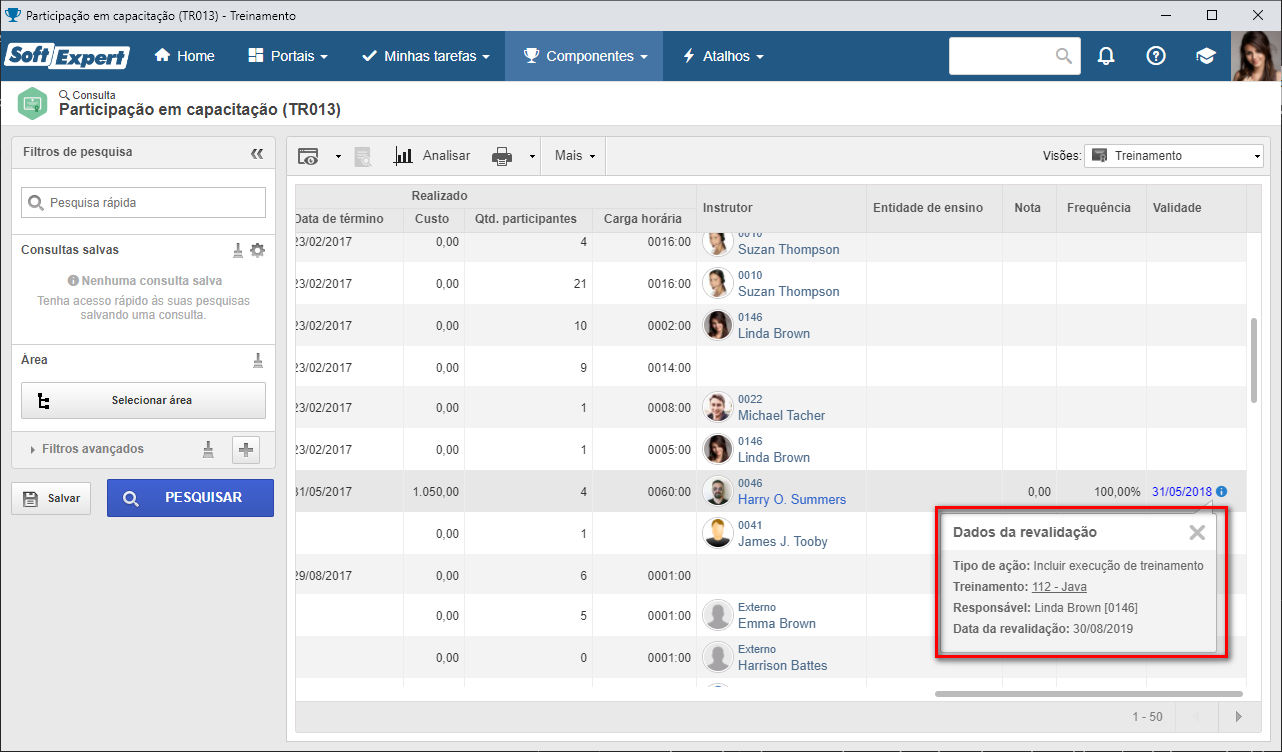Screen dimensions: 1282x752
Task: Click the Pesquisa rápida input field
Action: (x=143, y=202)
